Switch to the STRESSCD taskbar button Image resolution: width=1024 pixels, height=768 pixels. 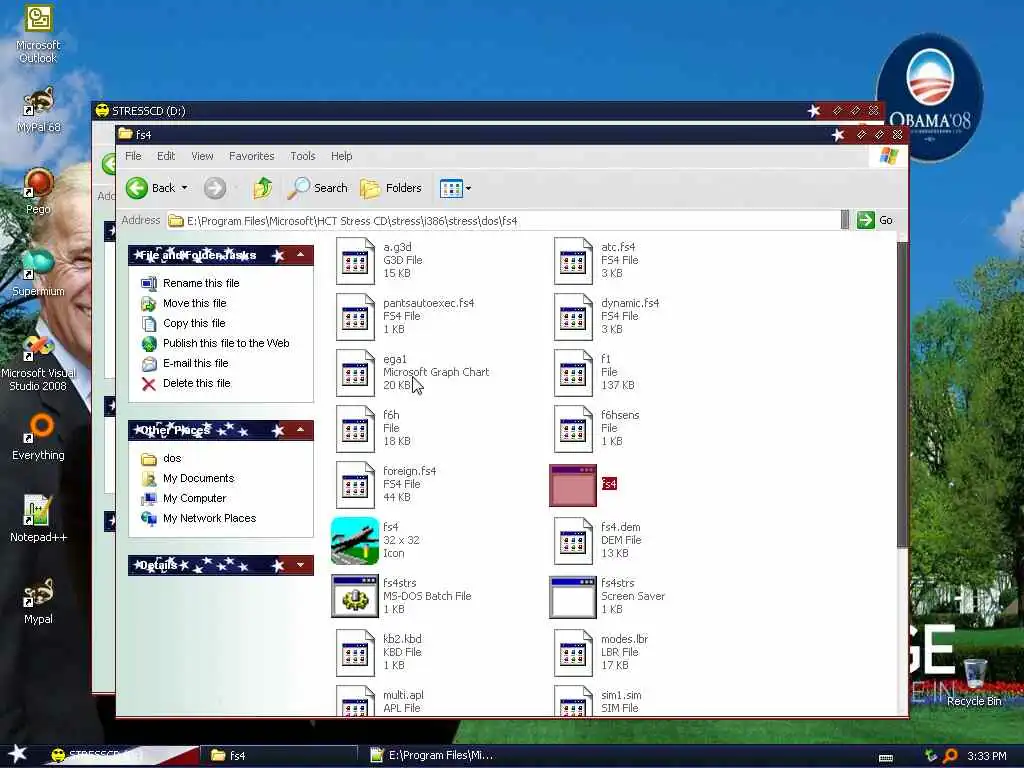coord(121,756)
